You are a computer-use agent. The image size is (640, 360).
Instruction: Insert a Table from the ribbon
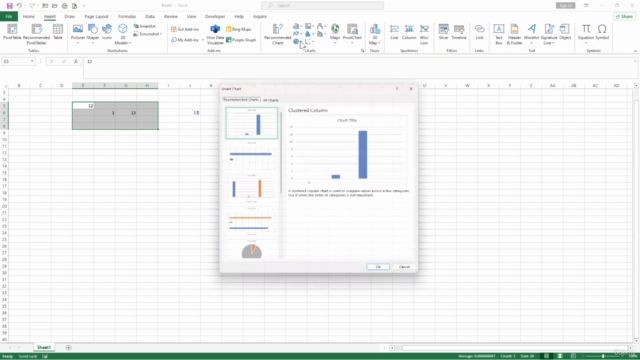tap(58, 32)
